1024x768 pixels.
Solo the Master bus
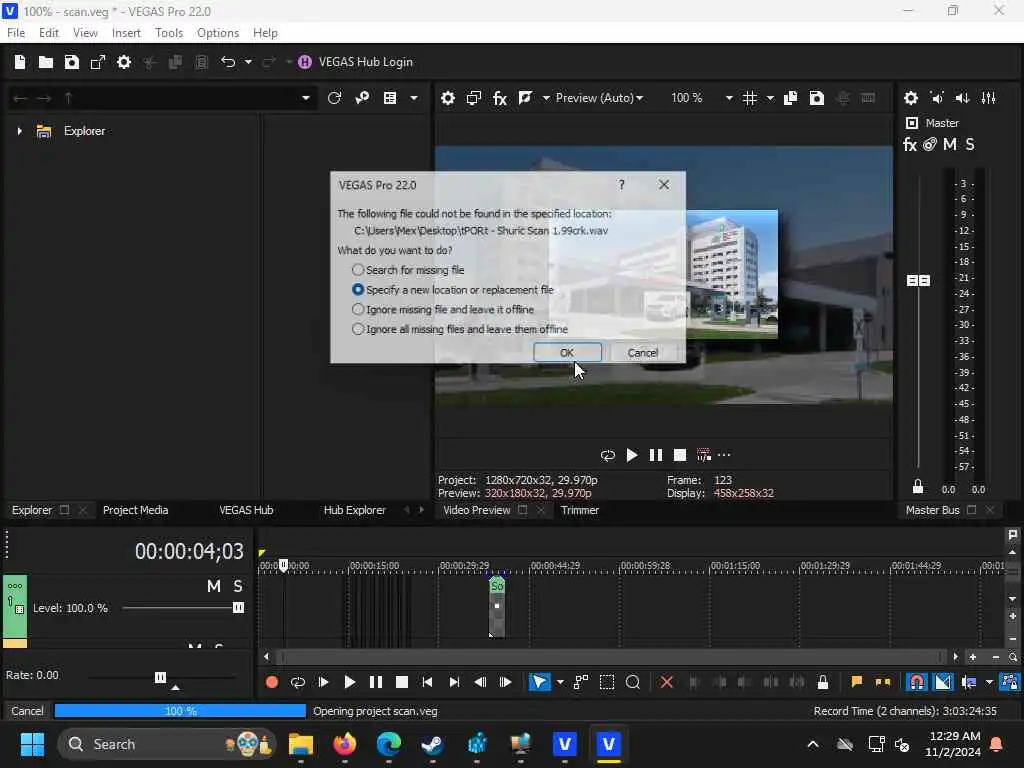[x=970, y=144]
